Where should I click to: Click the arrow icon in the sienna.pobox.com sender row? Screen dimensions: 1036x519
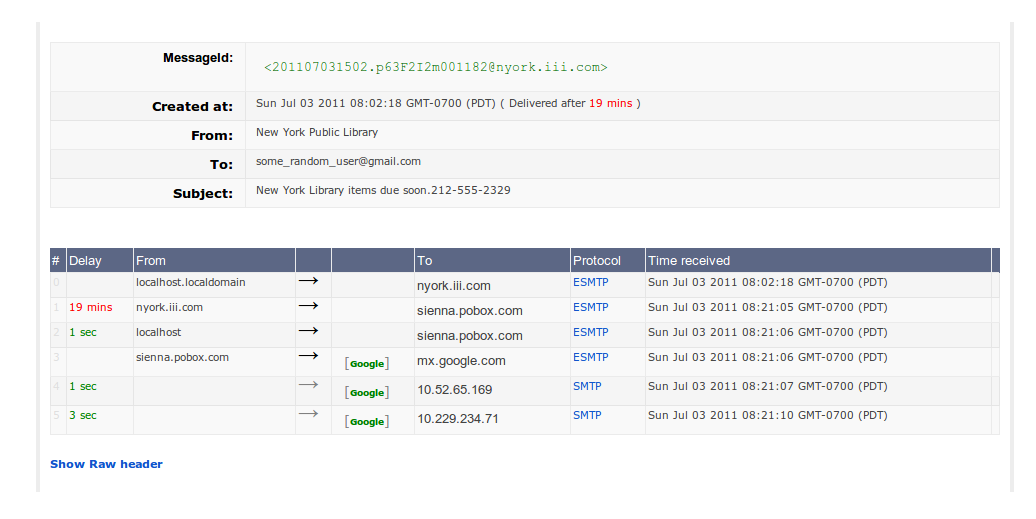pos(309,356)
